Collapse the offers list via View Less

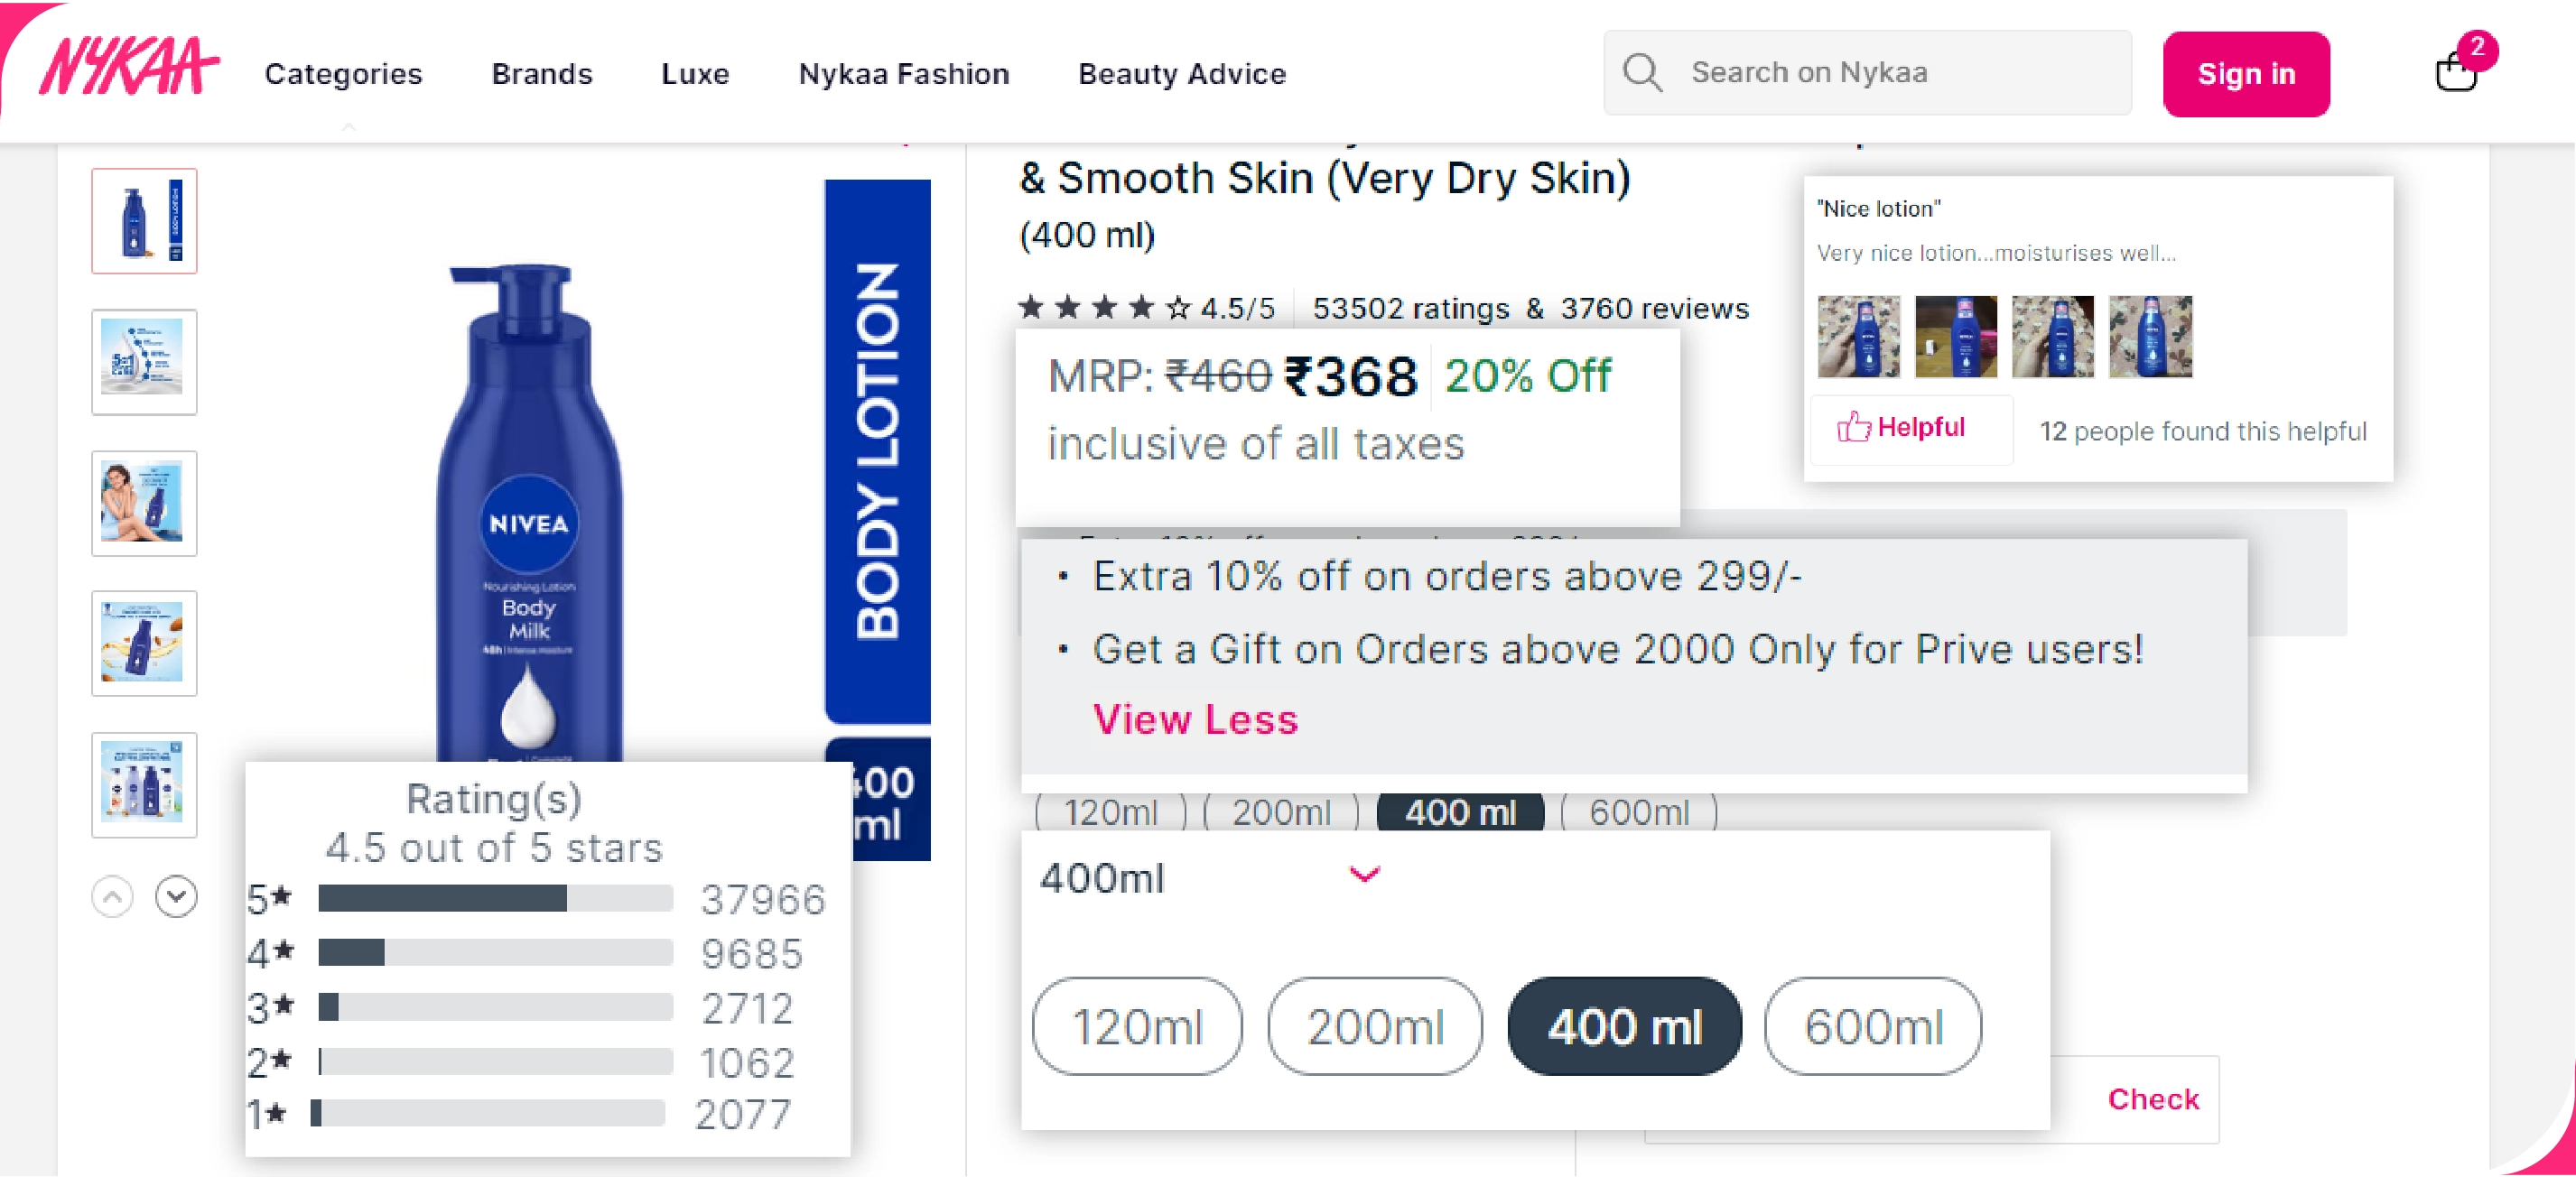click(1196, 719)
